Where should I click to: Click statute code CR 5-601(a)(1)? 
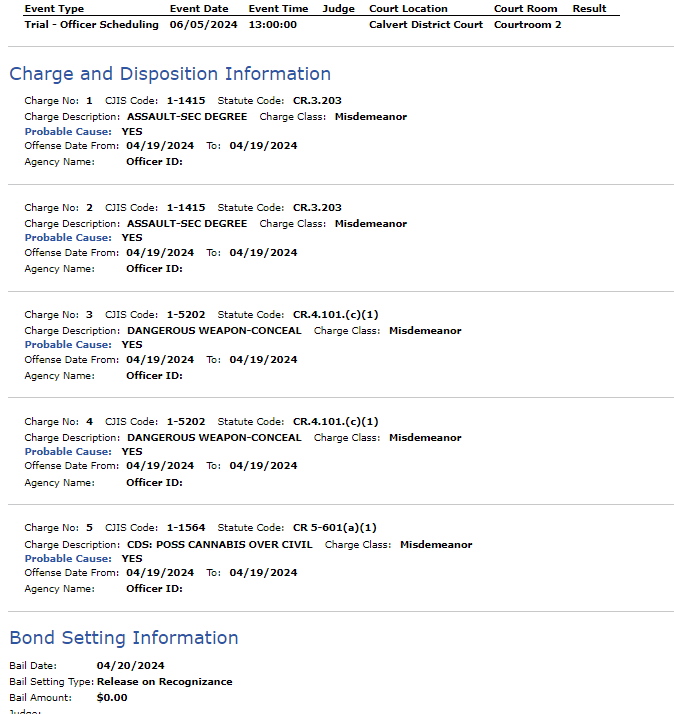pyautogui.click(x=335, y=528)
